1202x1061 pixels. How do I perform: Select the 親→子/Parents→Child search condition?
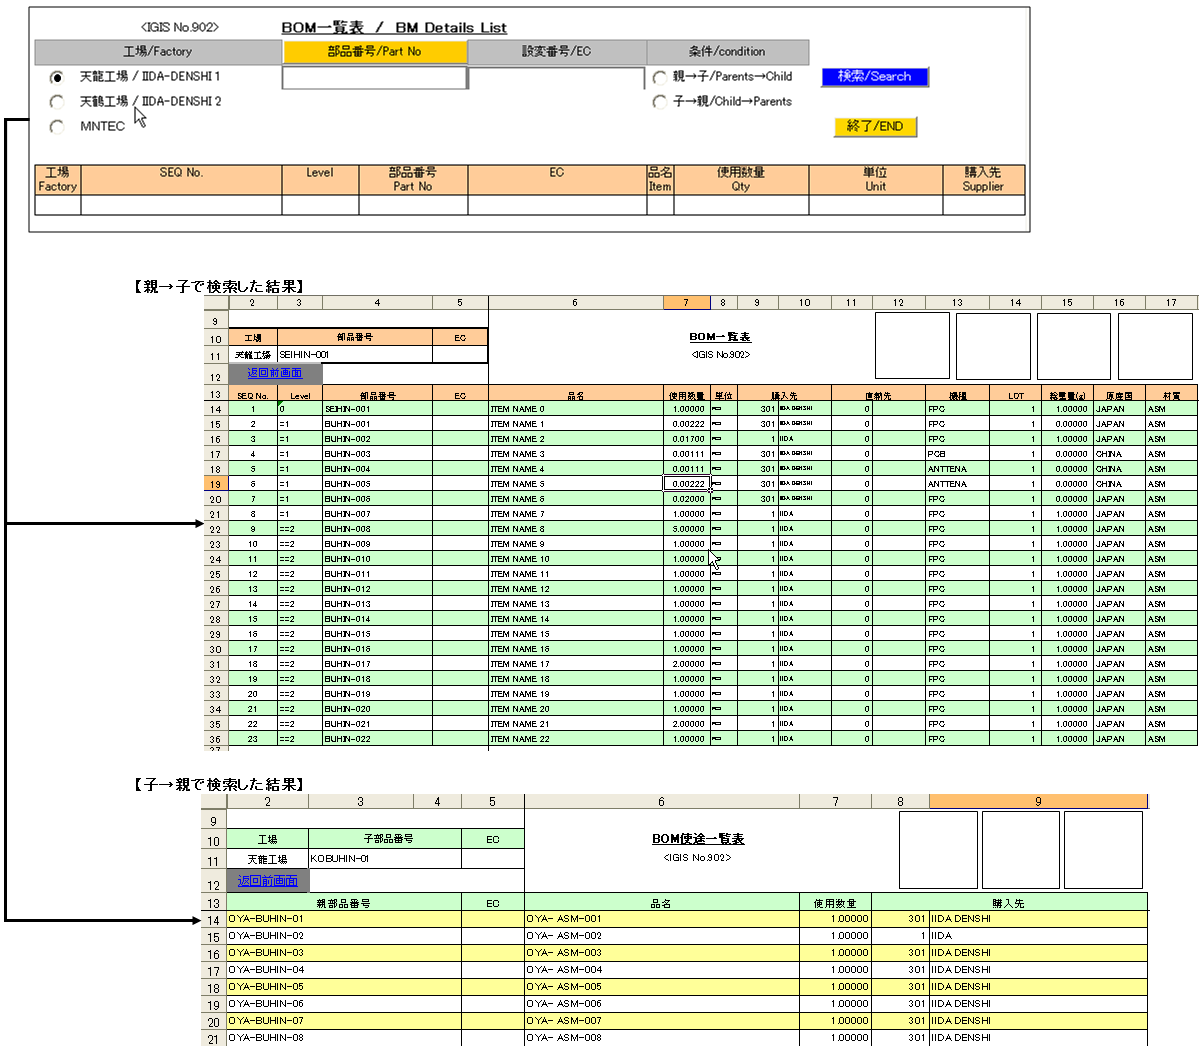(x=659, y=77)
